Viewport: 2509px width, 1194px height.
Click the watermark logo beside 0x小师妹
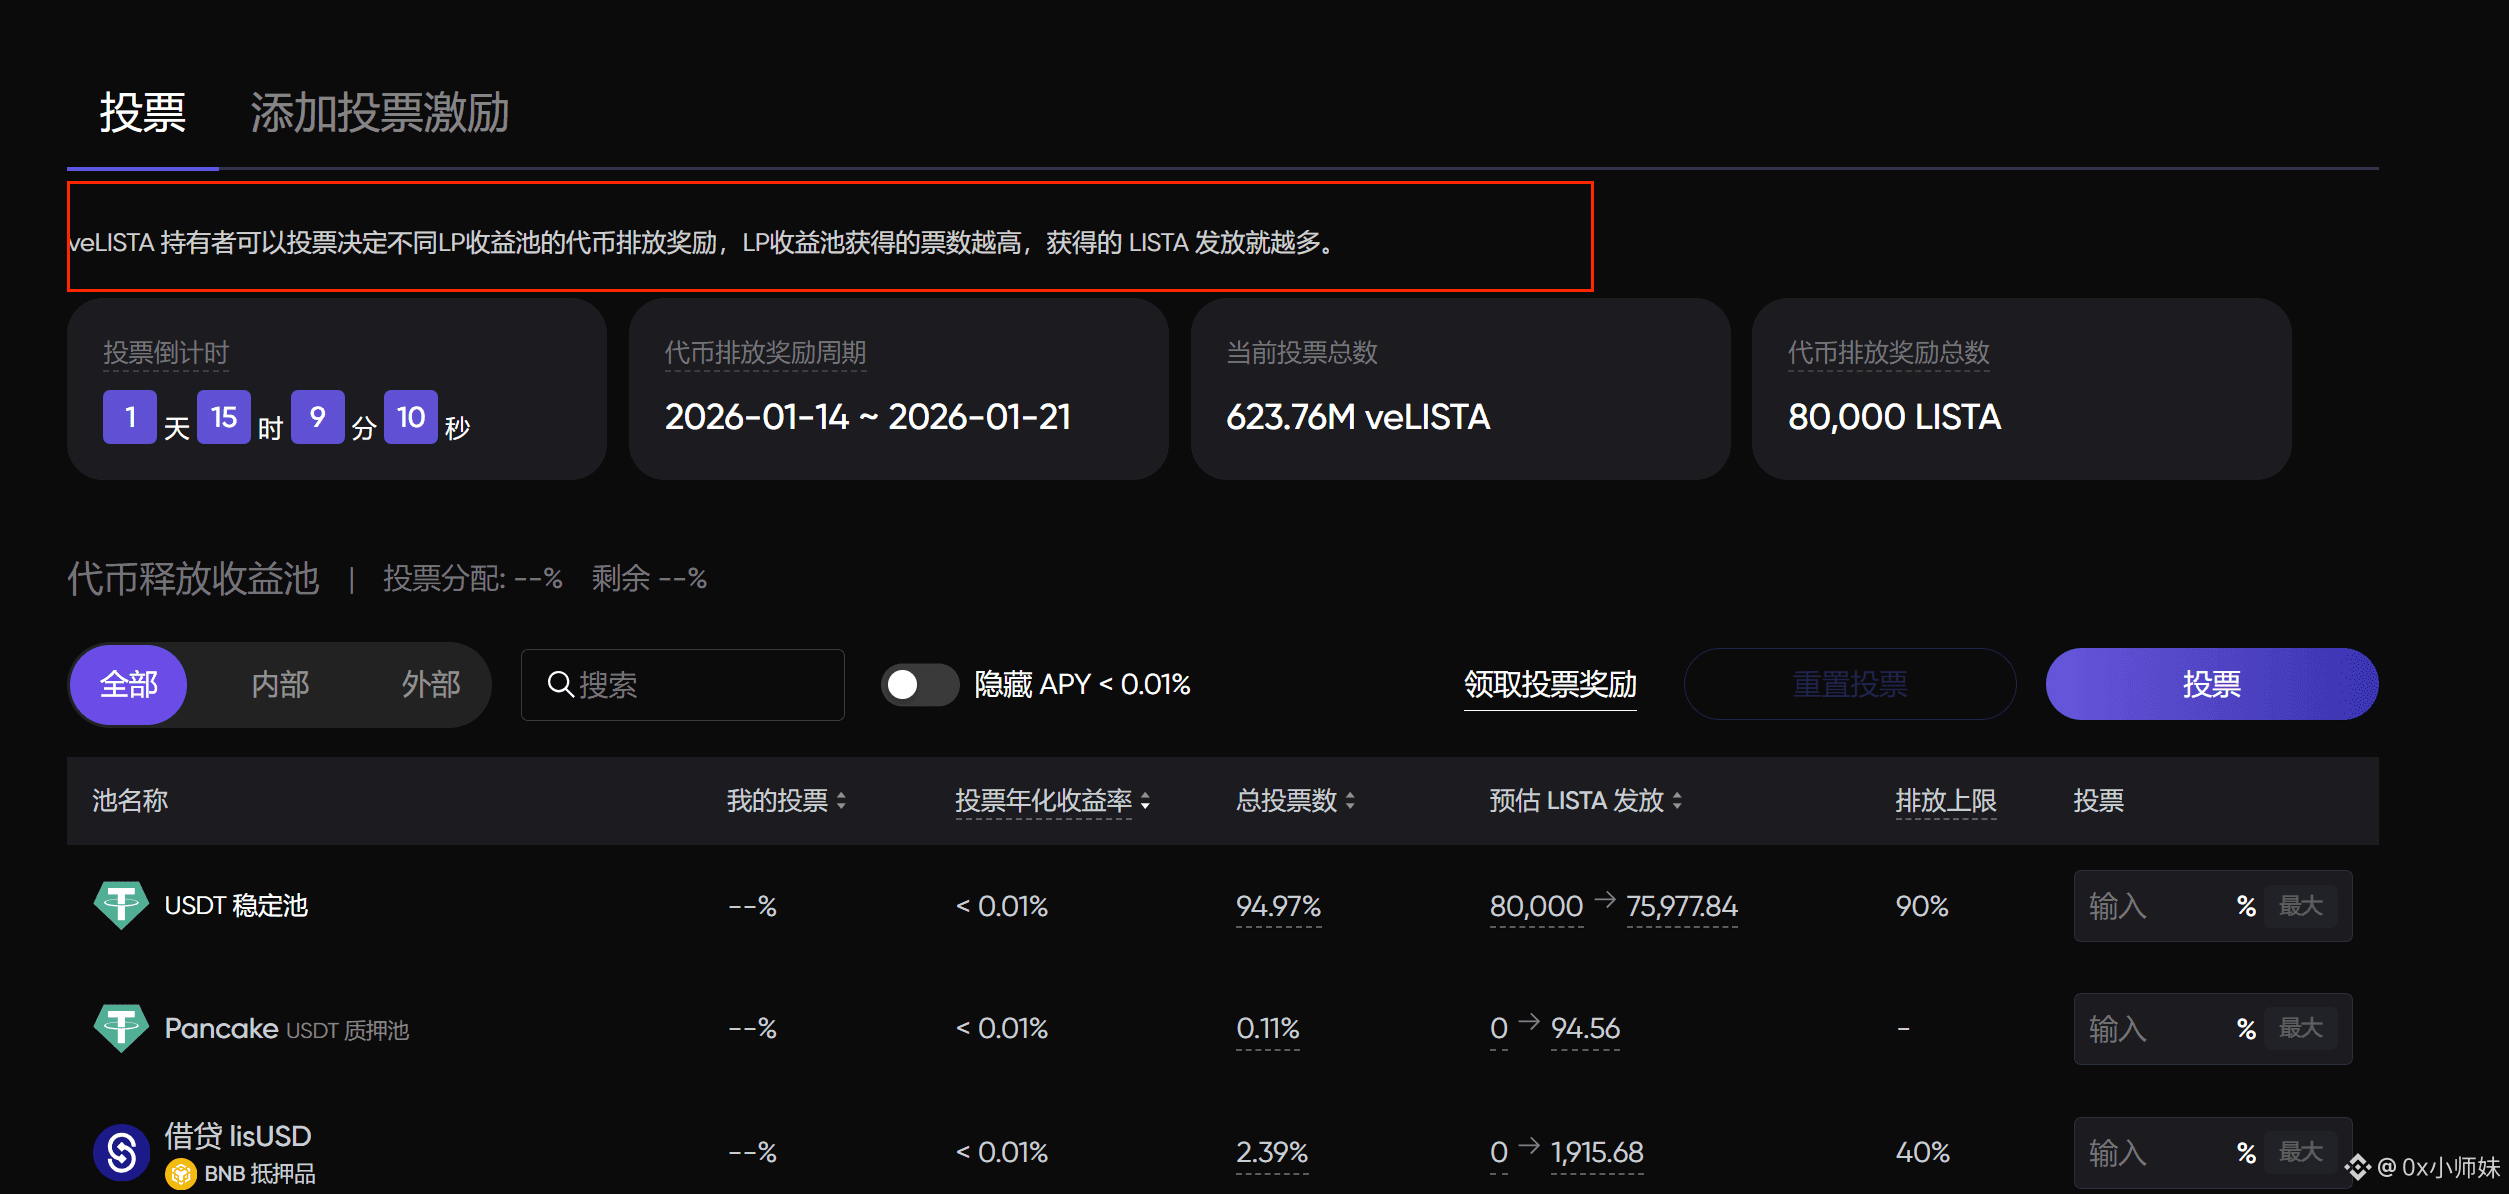[2357, 1167]
